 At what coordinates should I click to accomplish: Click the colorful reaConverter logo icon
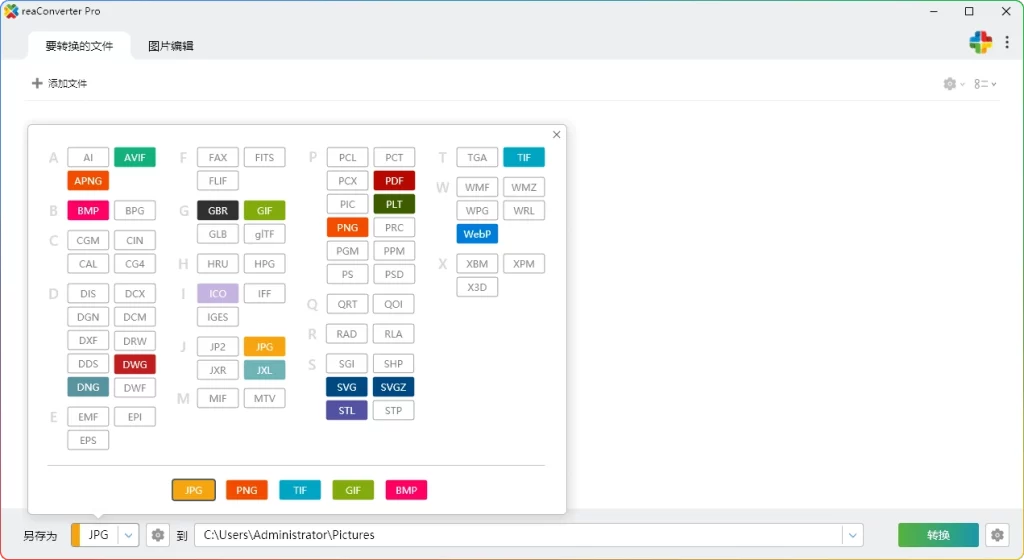[x=980, y=42]
